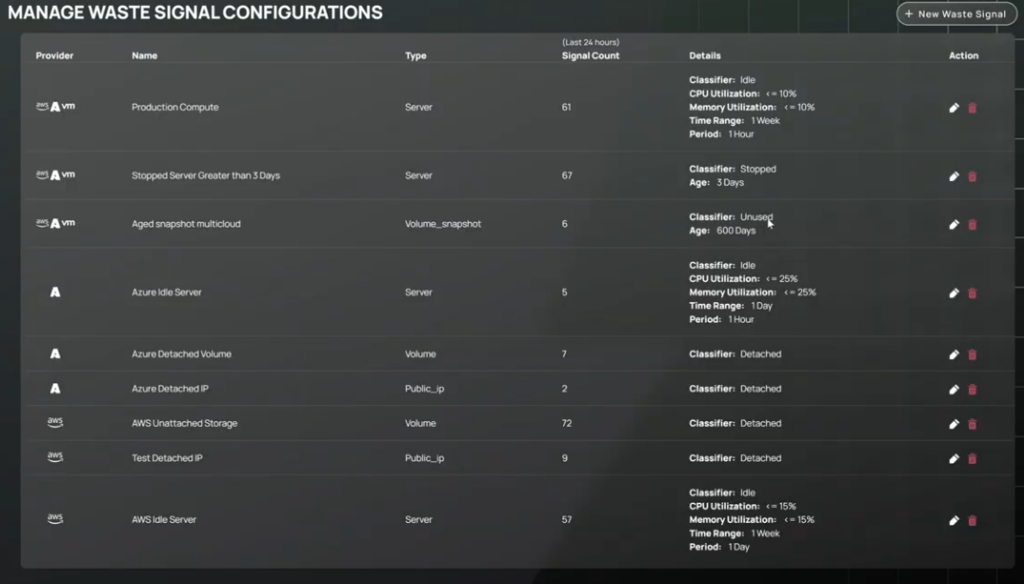Click the AWS provider icon on AWS Idle Server row
The width and height of the screenshot is (1024, 584).
point(54,519)
